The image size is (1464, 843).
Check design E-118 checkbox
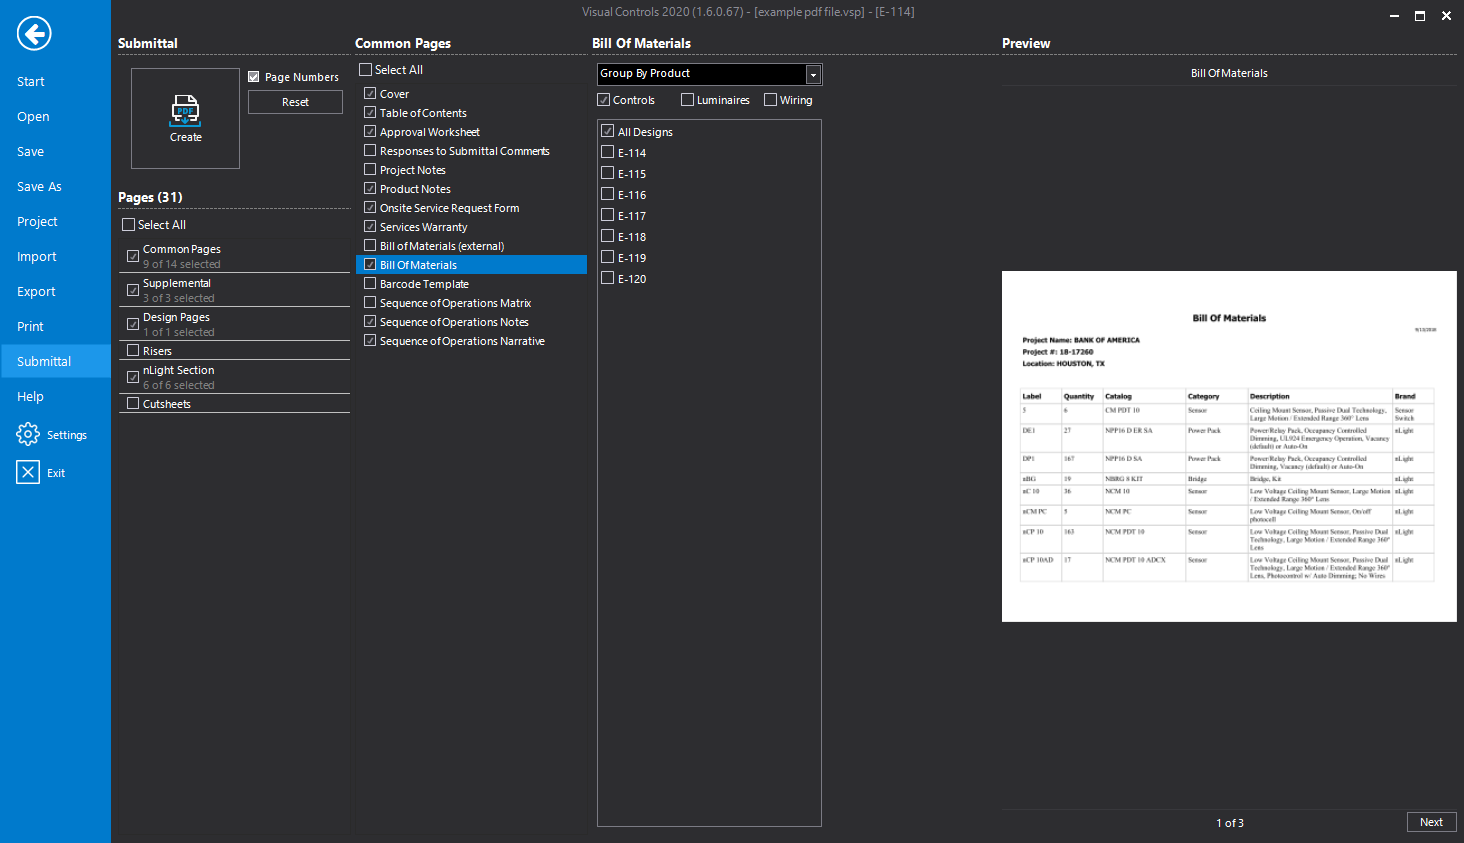607,236
